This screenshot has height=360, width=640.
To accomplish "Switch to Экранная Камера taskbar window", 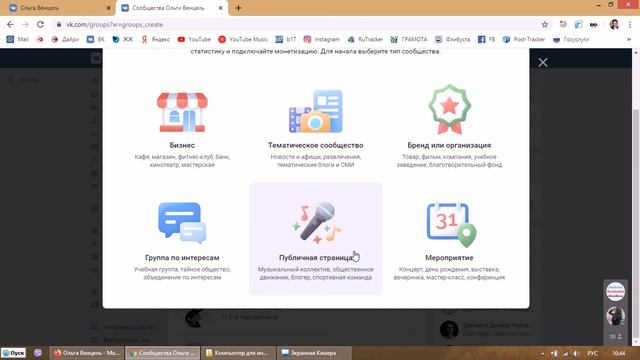I will tap(314, 353).
